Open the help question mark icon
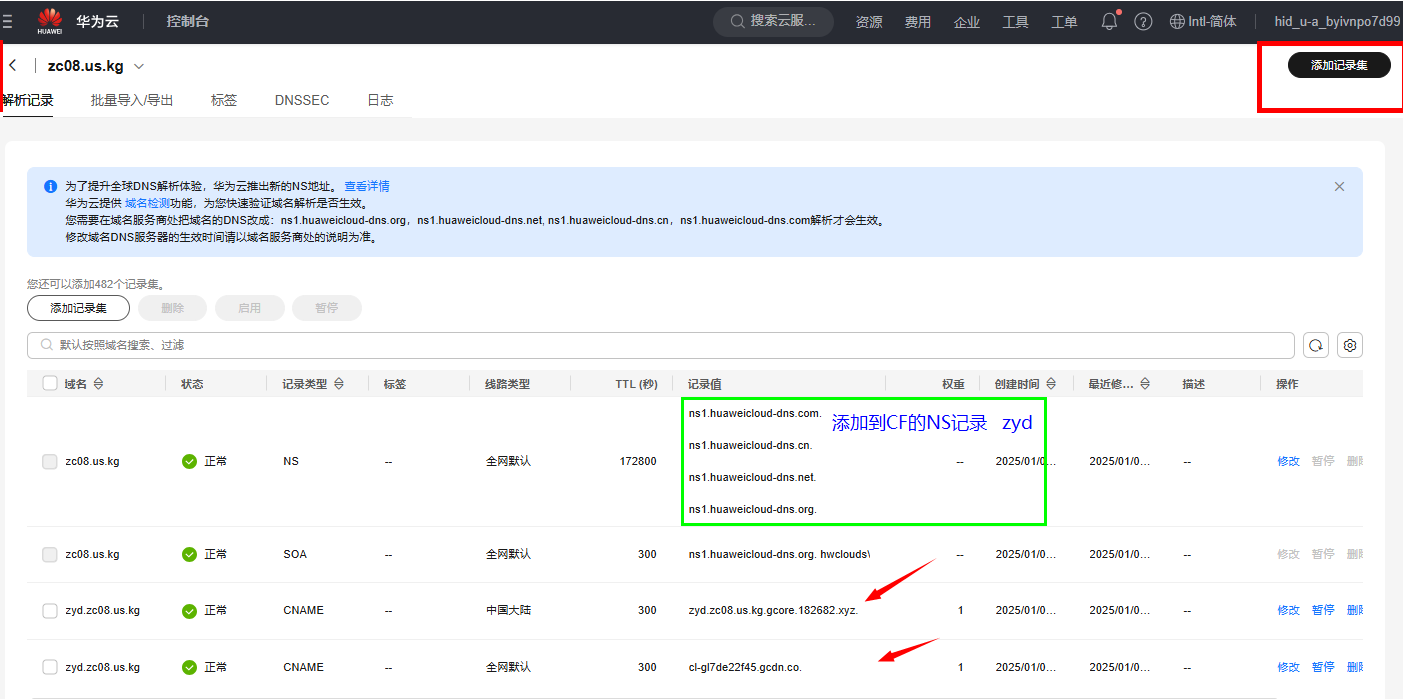This screenshot has height=699, width=1403. pos(1143,21)
